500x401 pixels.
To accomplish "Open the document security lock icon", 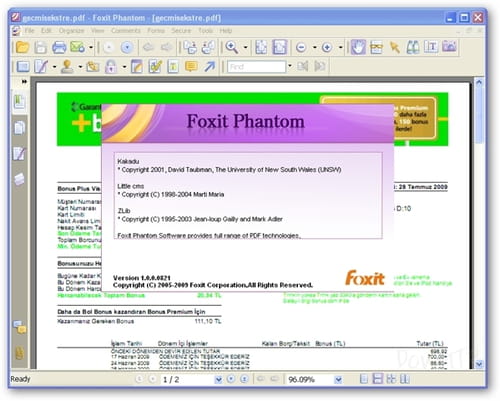I will [x=111, y=67].
